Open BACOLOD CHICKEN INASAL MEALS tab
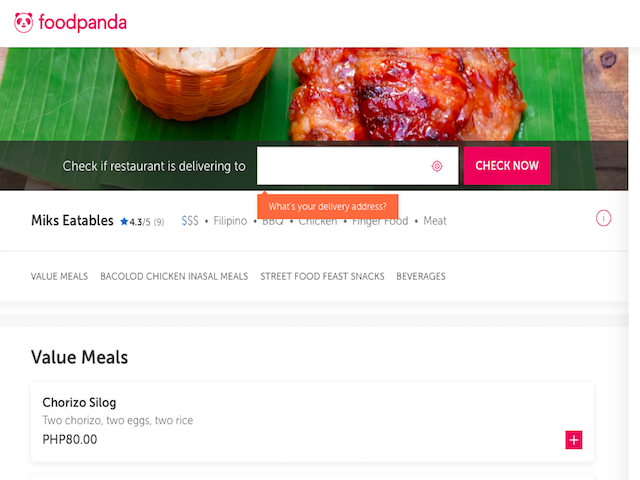The height and width of the screenshot is (480, 640). 174,276
